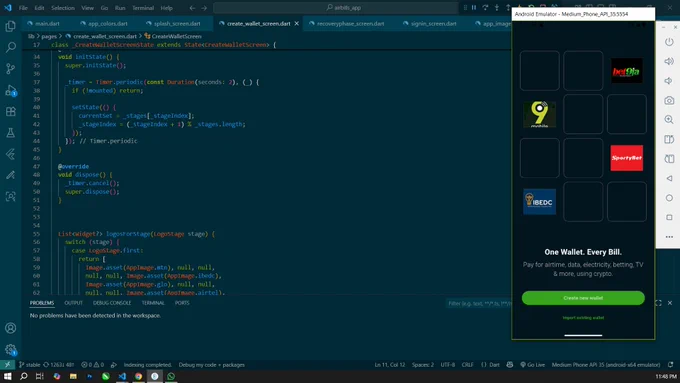Click emulator volume down button
The width and height of the screenshot is (680, 383).
click(x=669, y=81)
